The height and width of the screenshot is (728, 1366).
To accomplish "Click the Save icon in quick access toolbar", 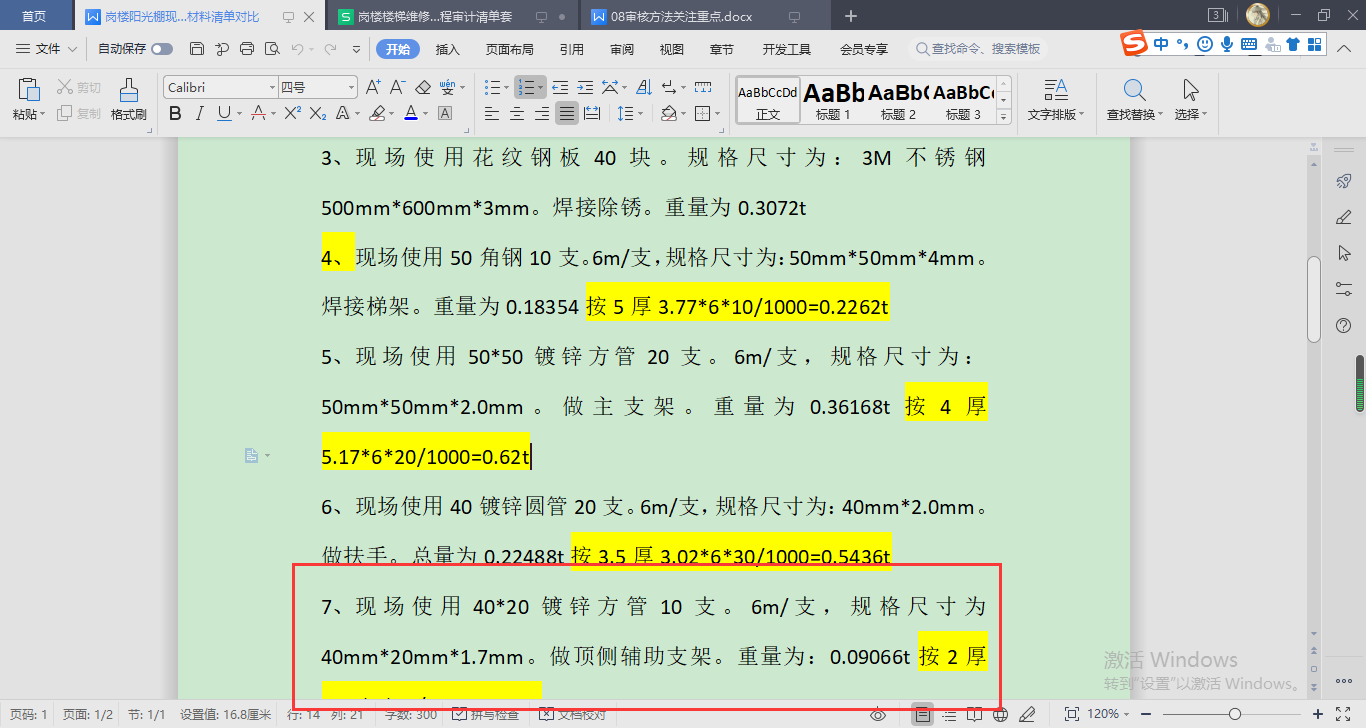I will pyautogui.click(x=197, y=49).
